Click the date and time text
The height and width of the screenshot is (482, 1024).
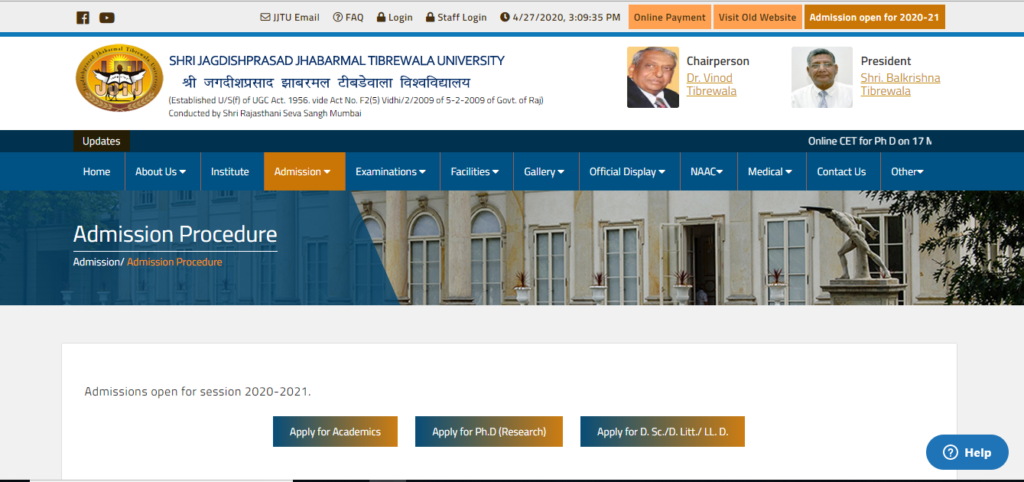pos(566,18)
